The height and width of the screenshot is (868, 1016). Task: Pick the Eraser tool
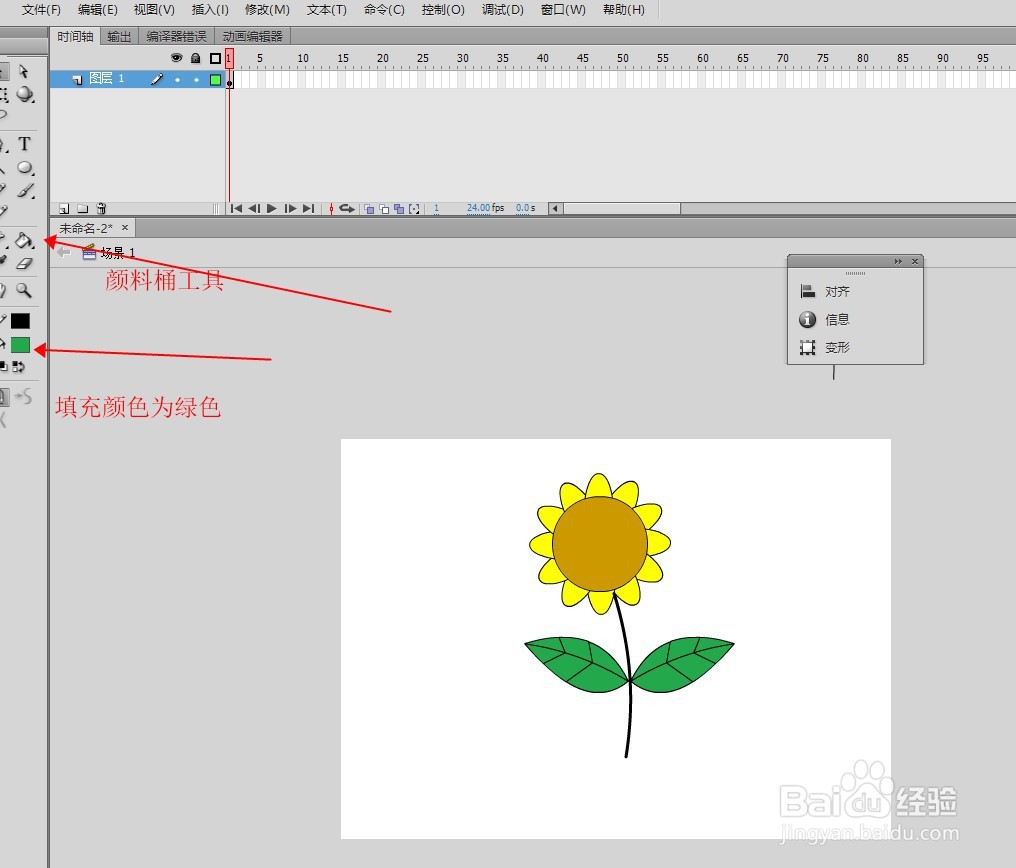pos(24,264)
